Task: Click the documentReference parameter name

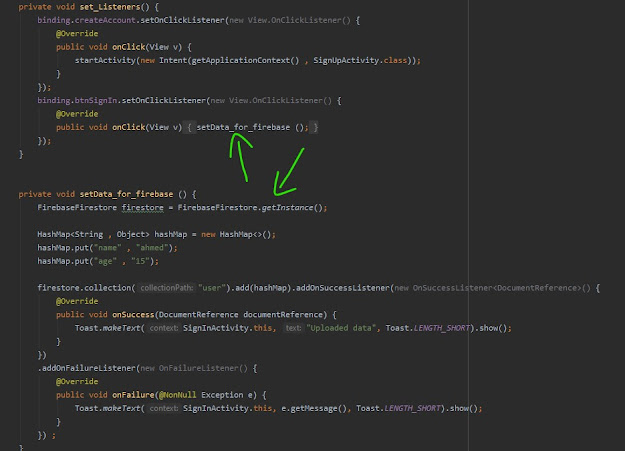Action: (x=283, y=315)
